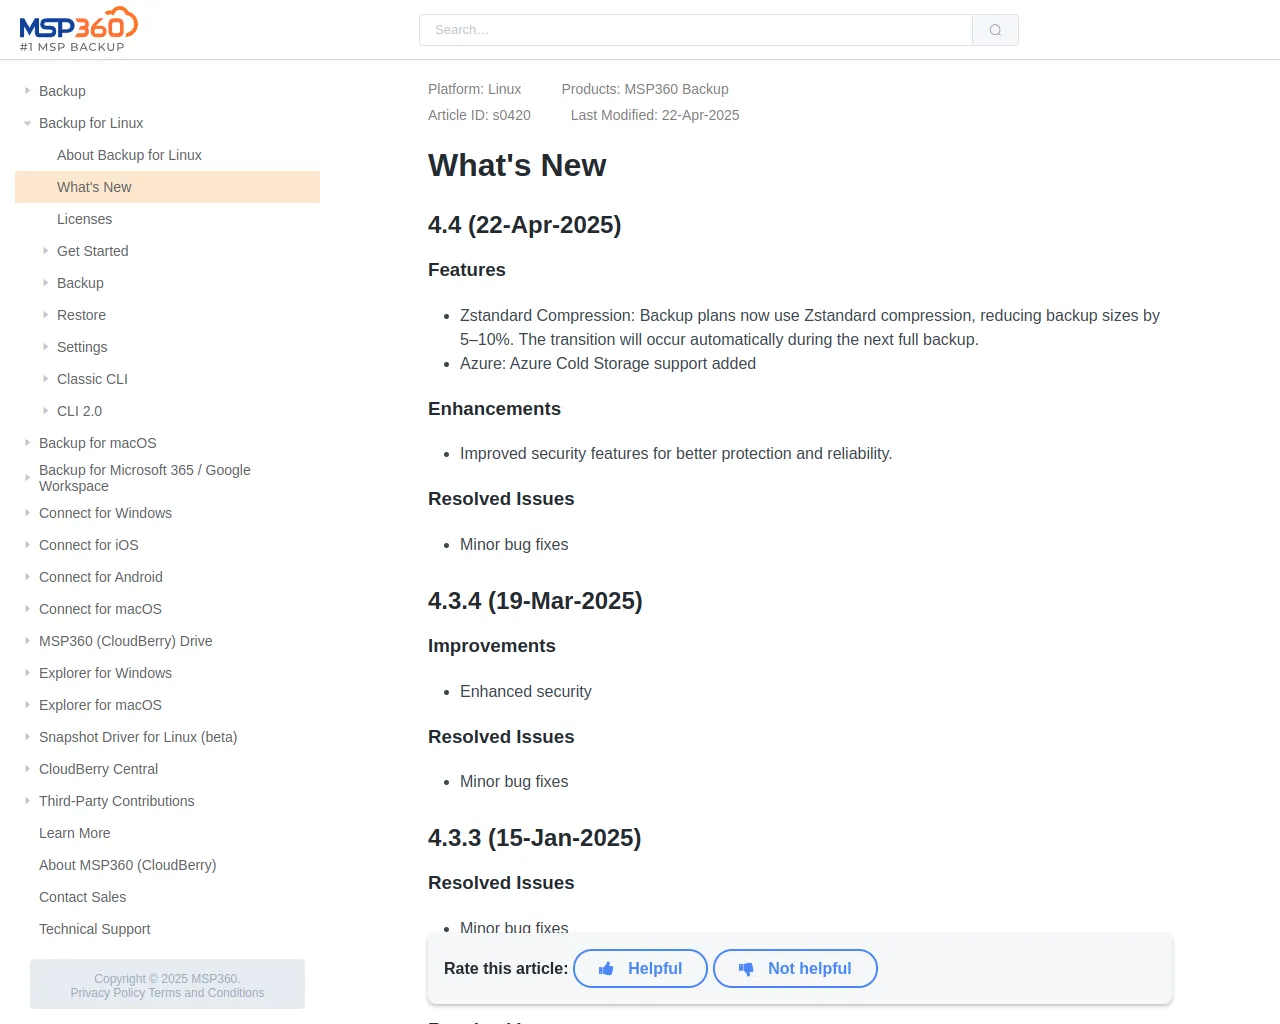Rate the article as Not helpful
The width and height of the screenshot is (1280, 1024).
tap(795, 968)
